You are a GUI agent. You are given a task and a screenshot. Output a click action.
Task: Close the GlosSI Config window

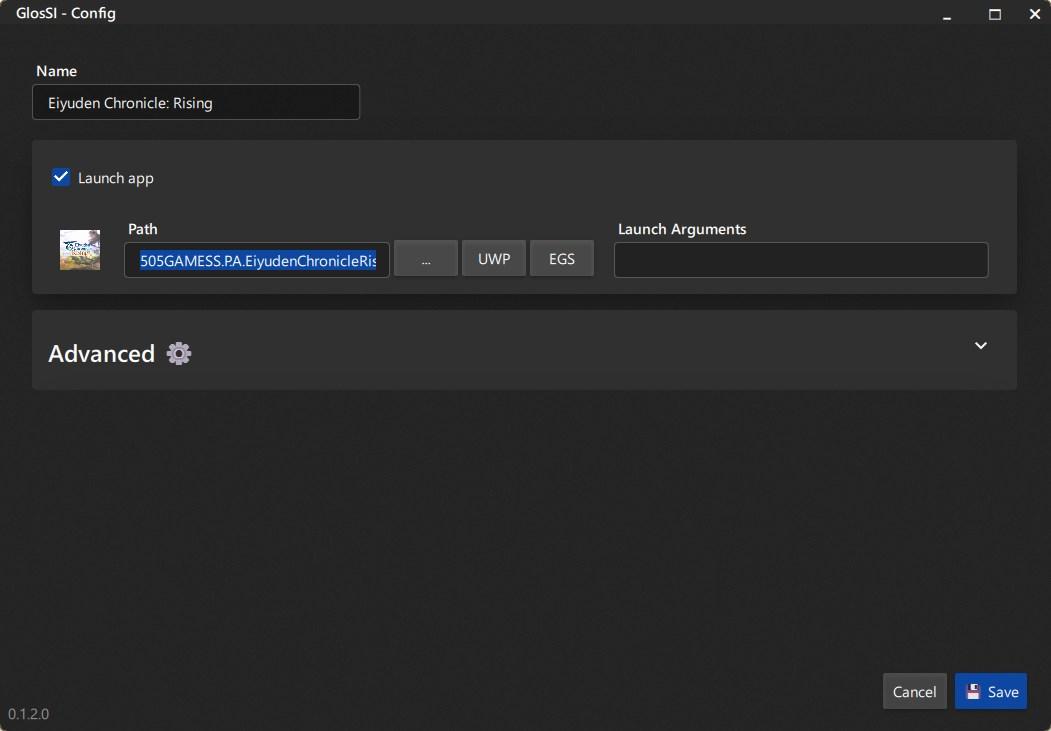[x=1034, y=14]
